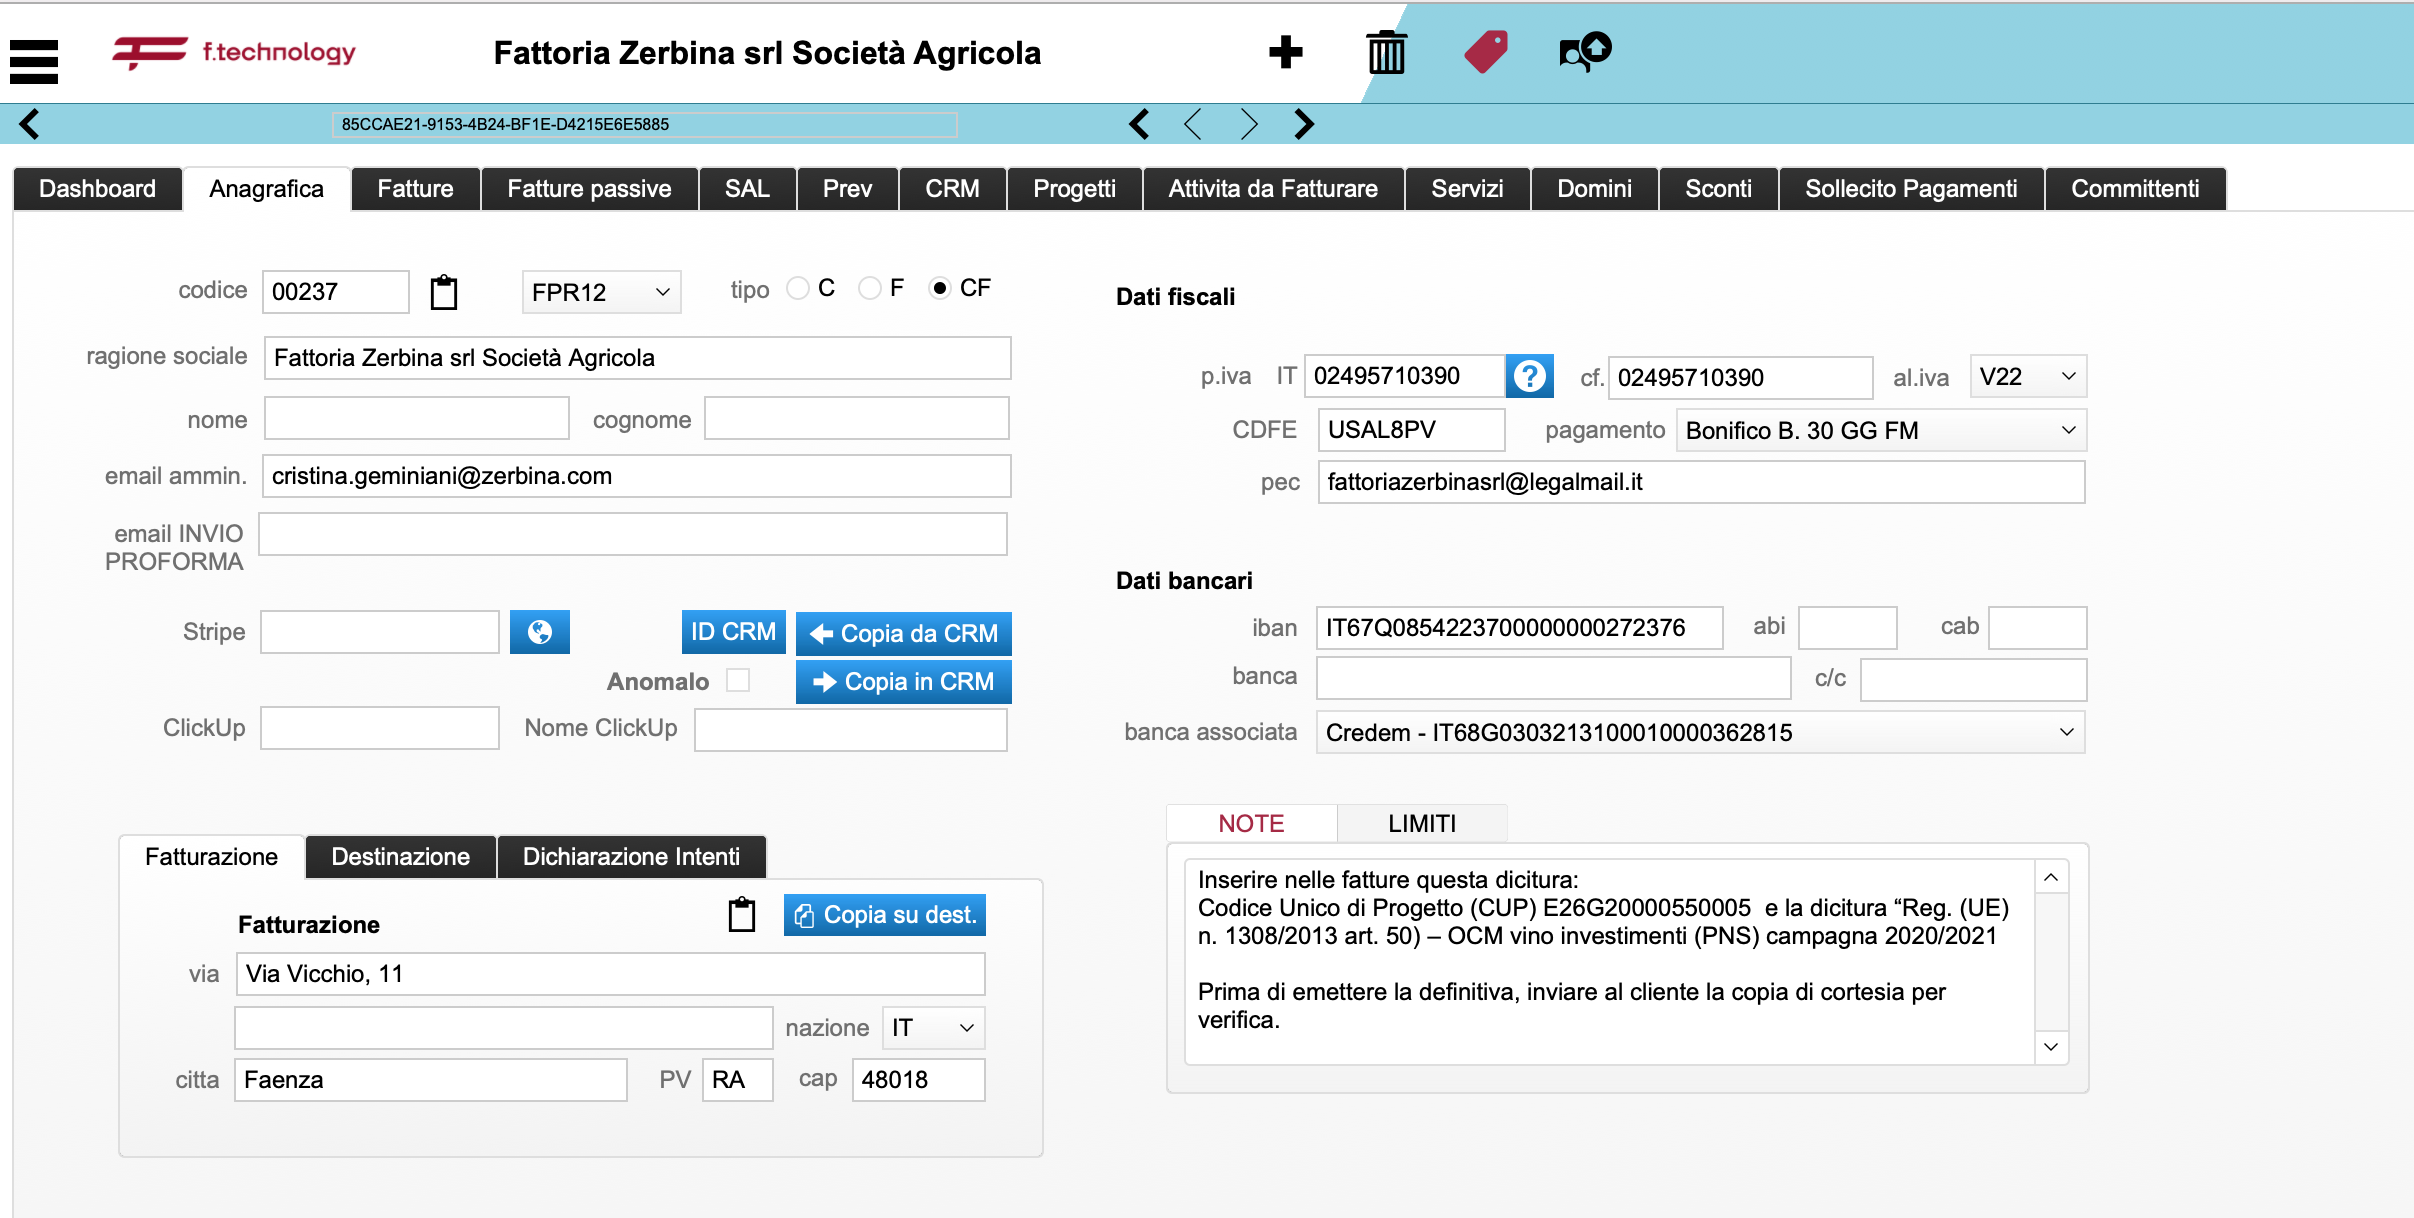Open the LIMITI tab
The image size is (2414, 1218).
(x=1421, y=824)
